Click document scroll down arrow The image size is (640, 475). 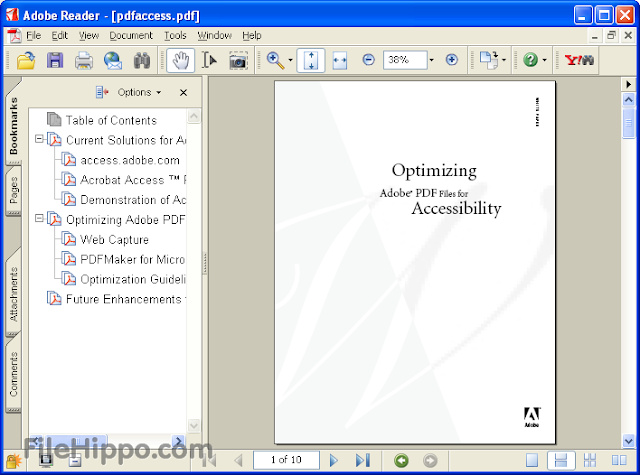[629, 441]
